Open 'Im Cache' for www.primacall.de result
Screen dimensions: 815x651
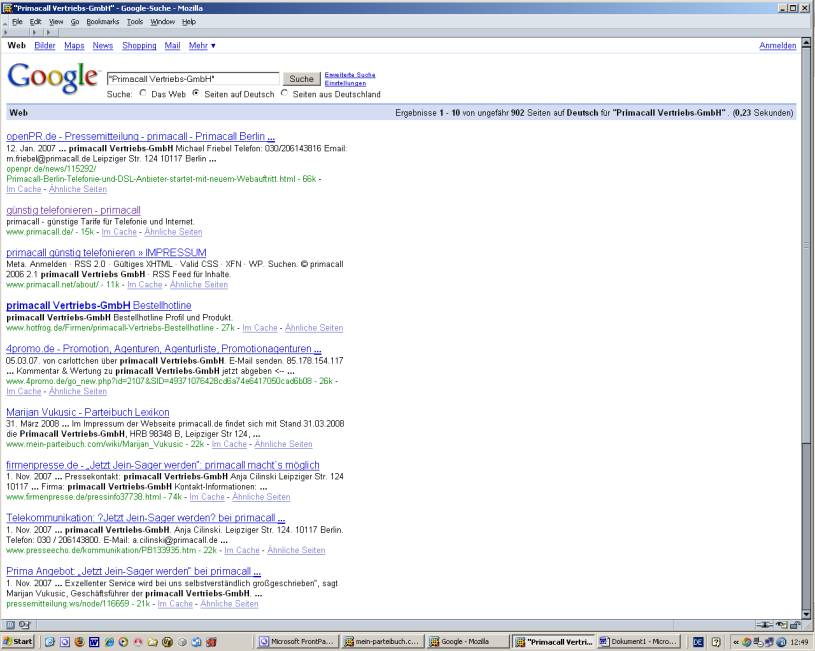pyautogui.click(x=119, y=232)
